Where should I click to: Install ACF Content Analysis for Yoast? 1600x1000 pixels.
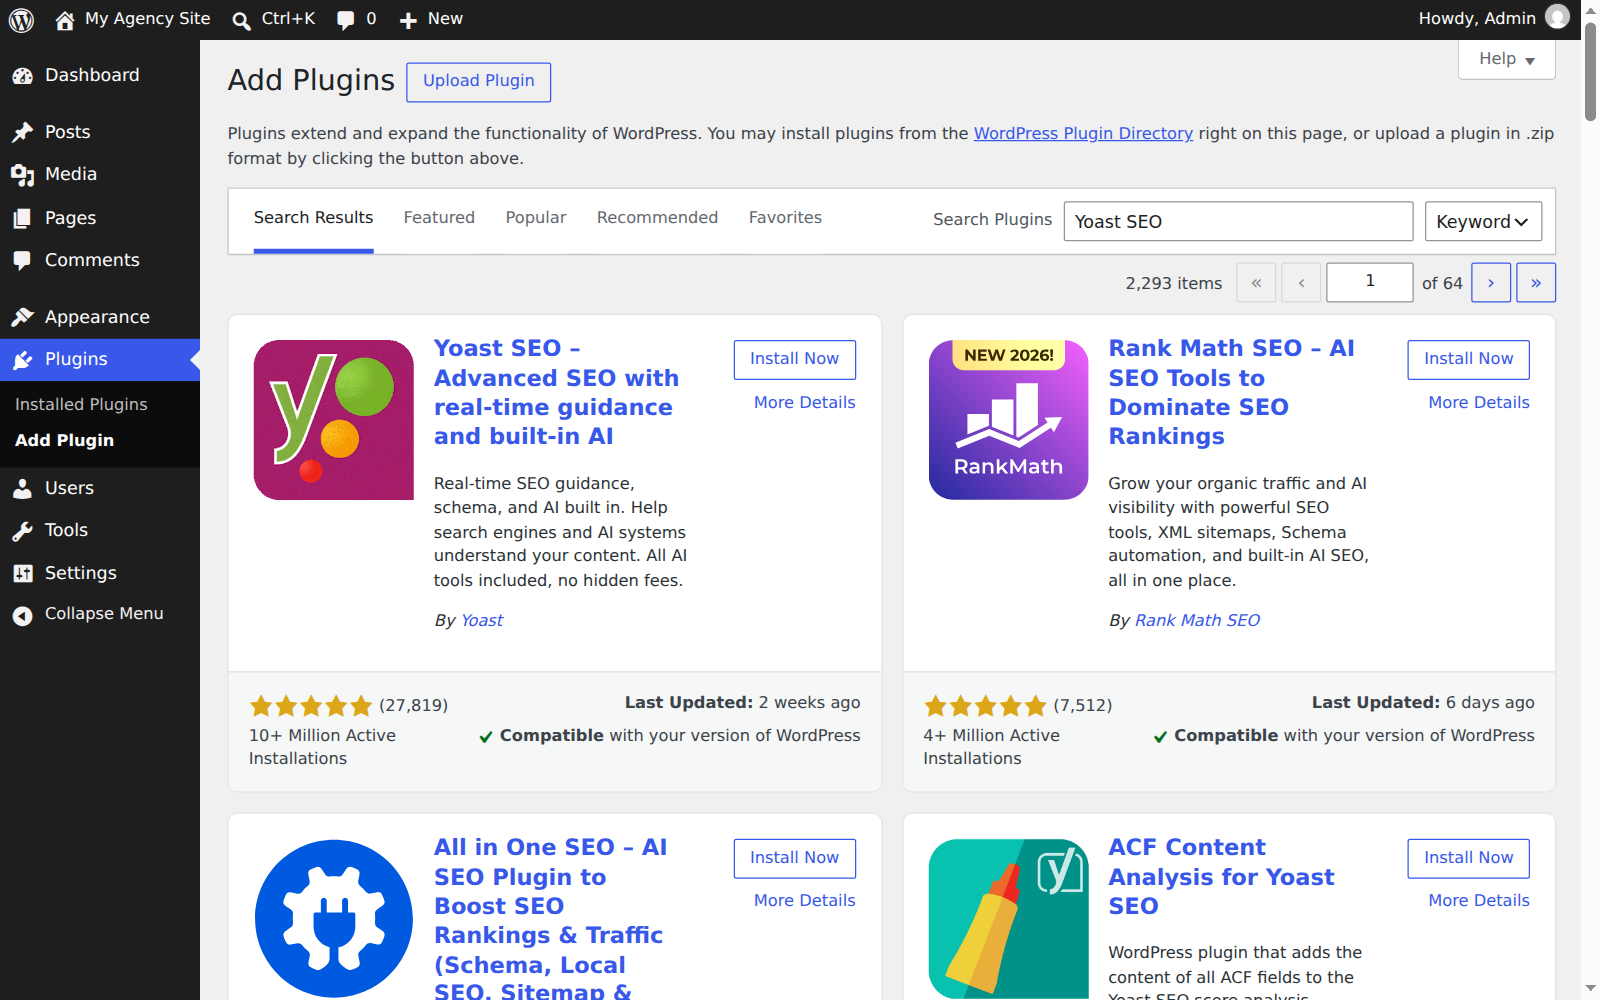1468,859
